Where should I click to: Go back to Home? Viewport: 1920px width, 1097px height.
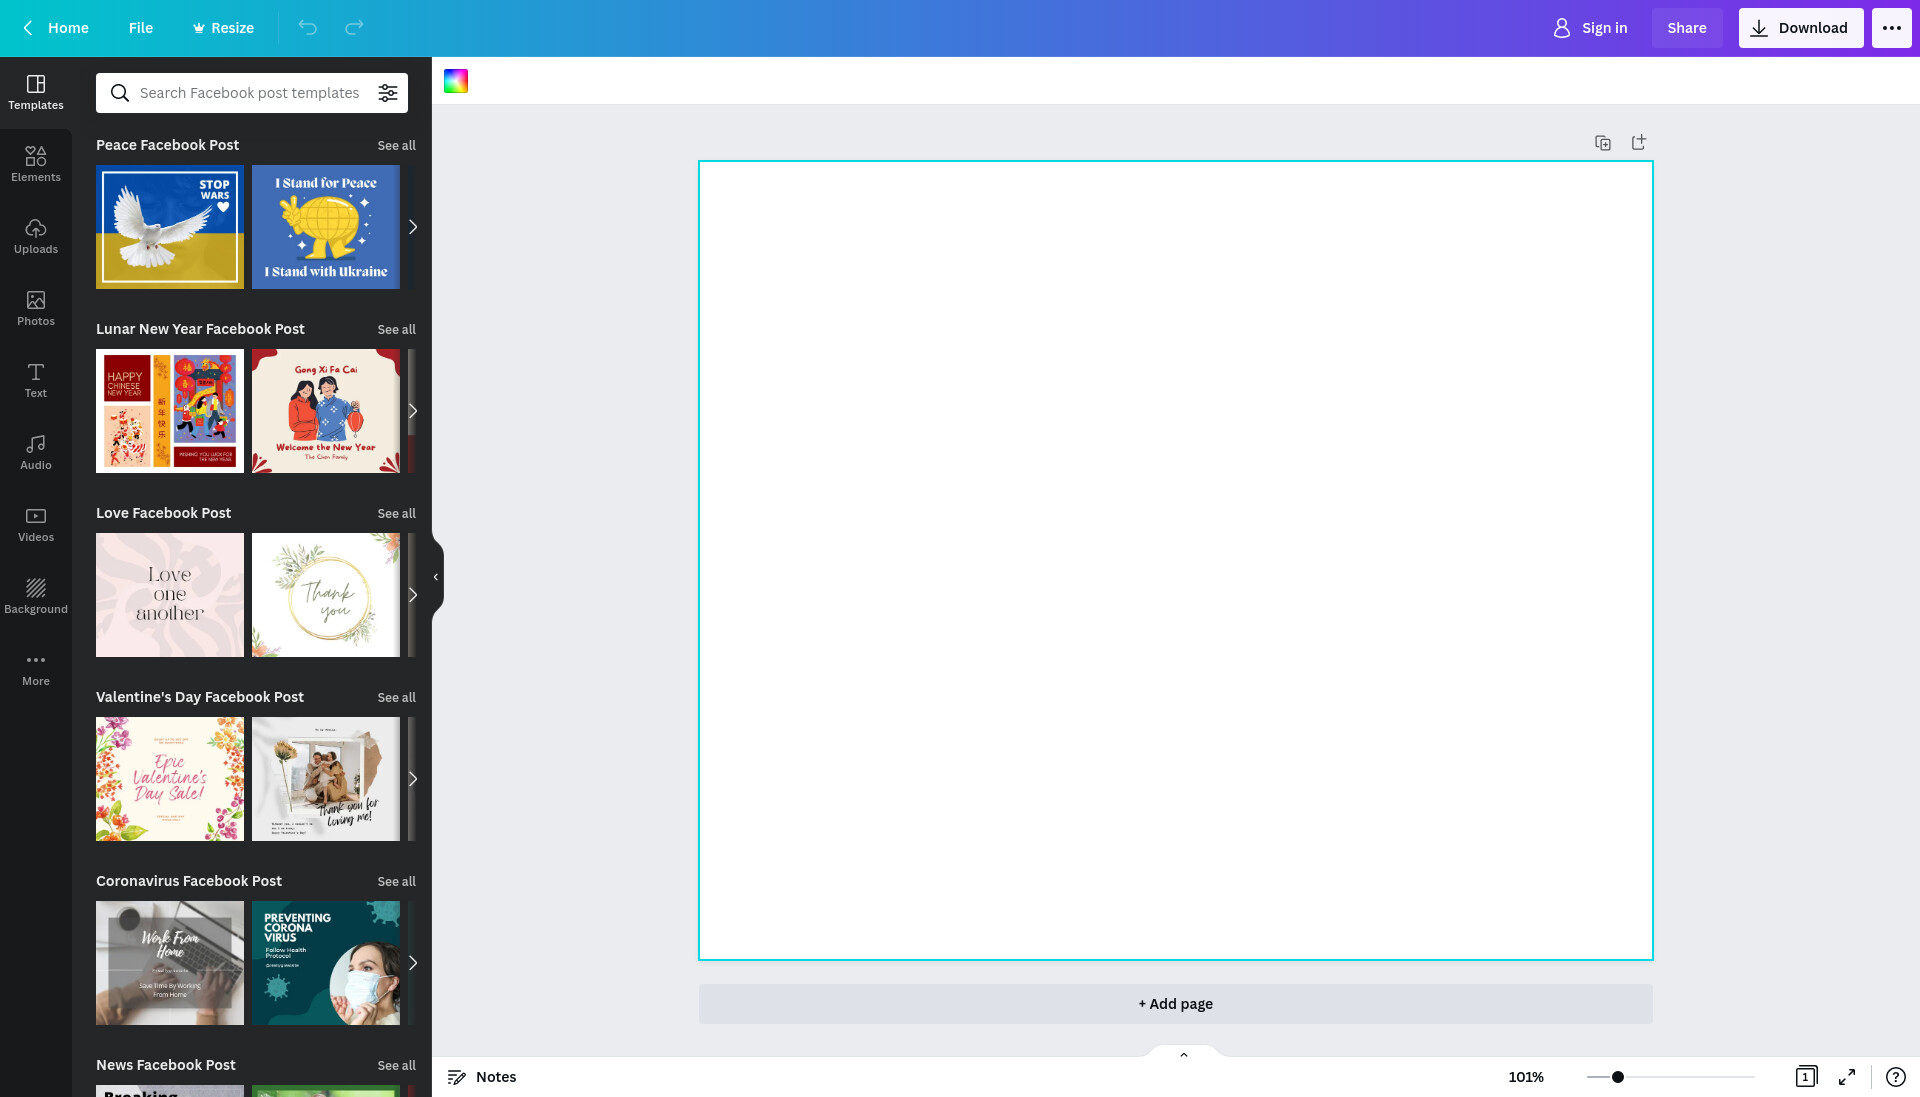coord(56,28)
